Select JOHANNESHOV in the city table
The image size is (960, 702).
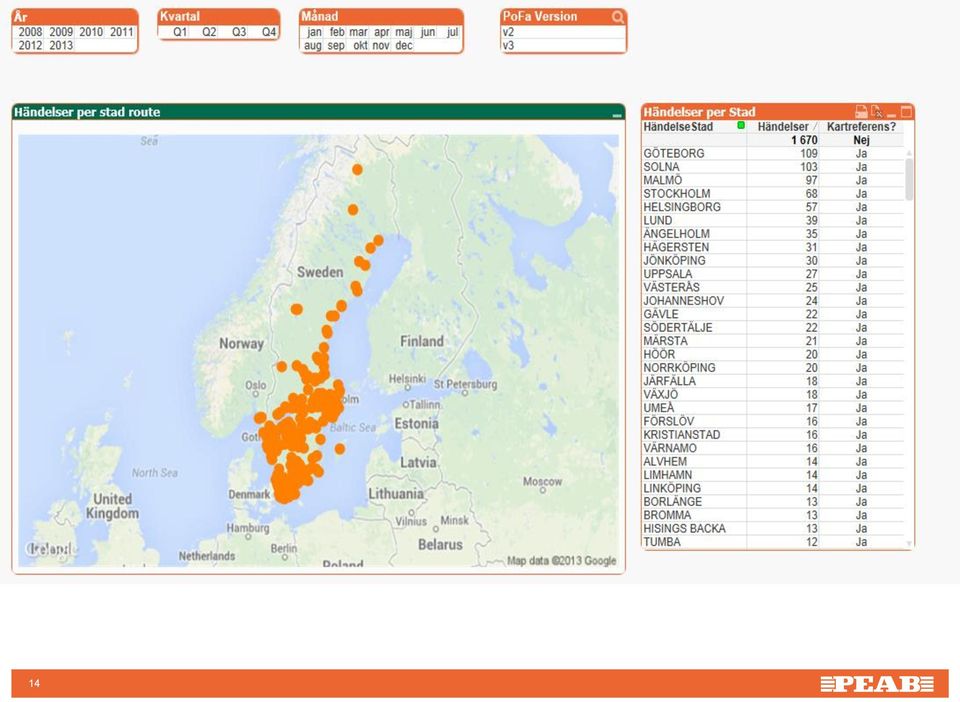tap(683, 301)
